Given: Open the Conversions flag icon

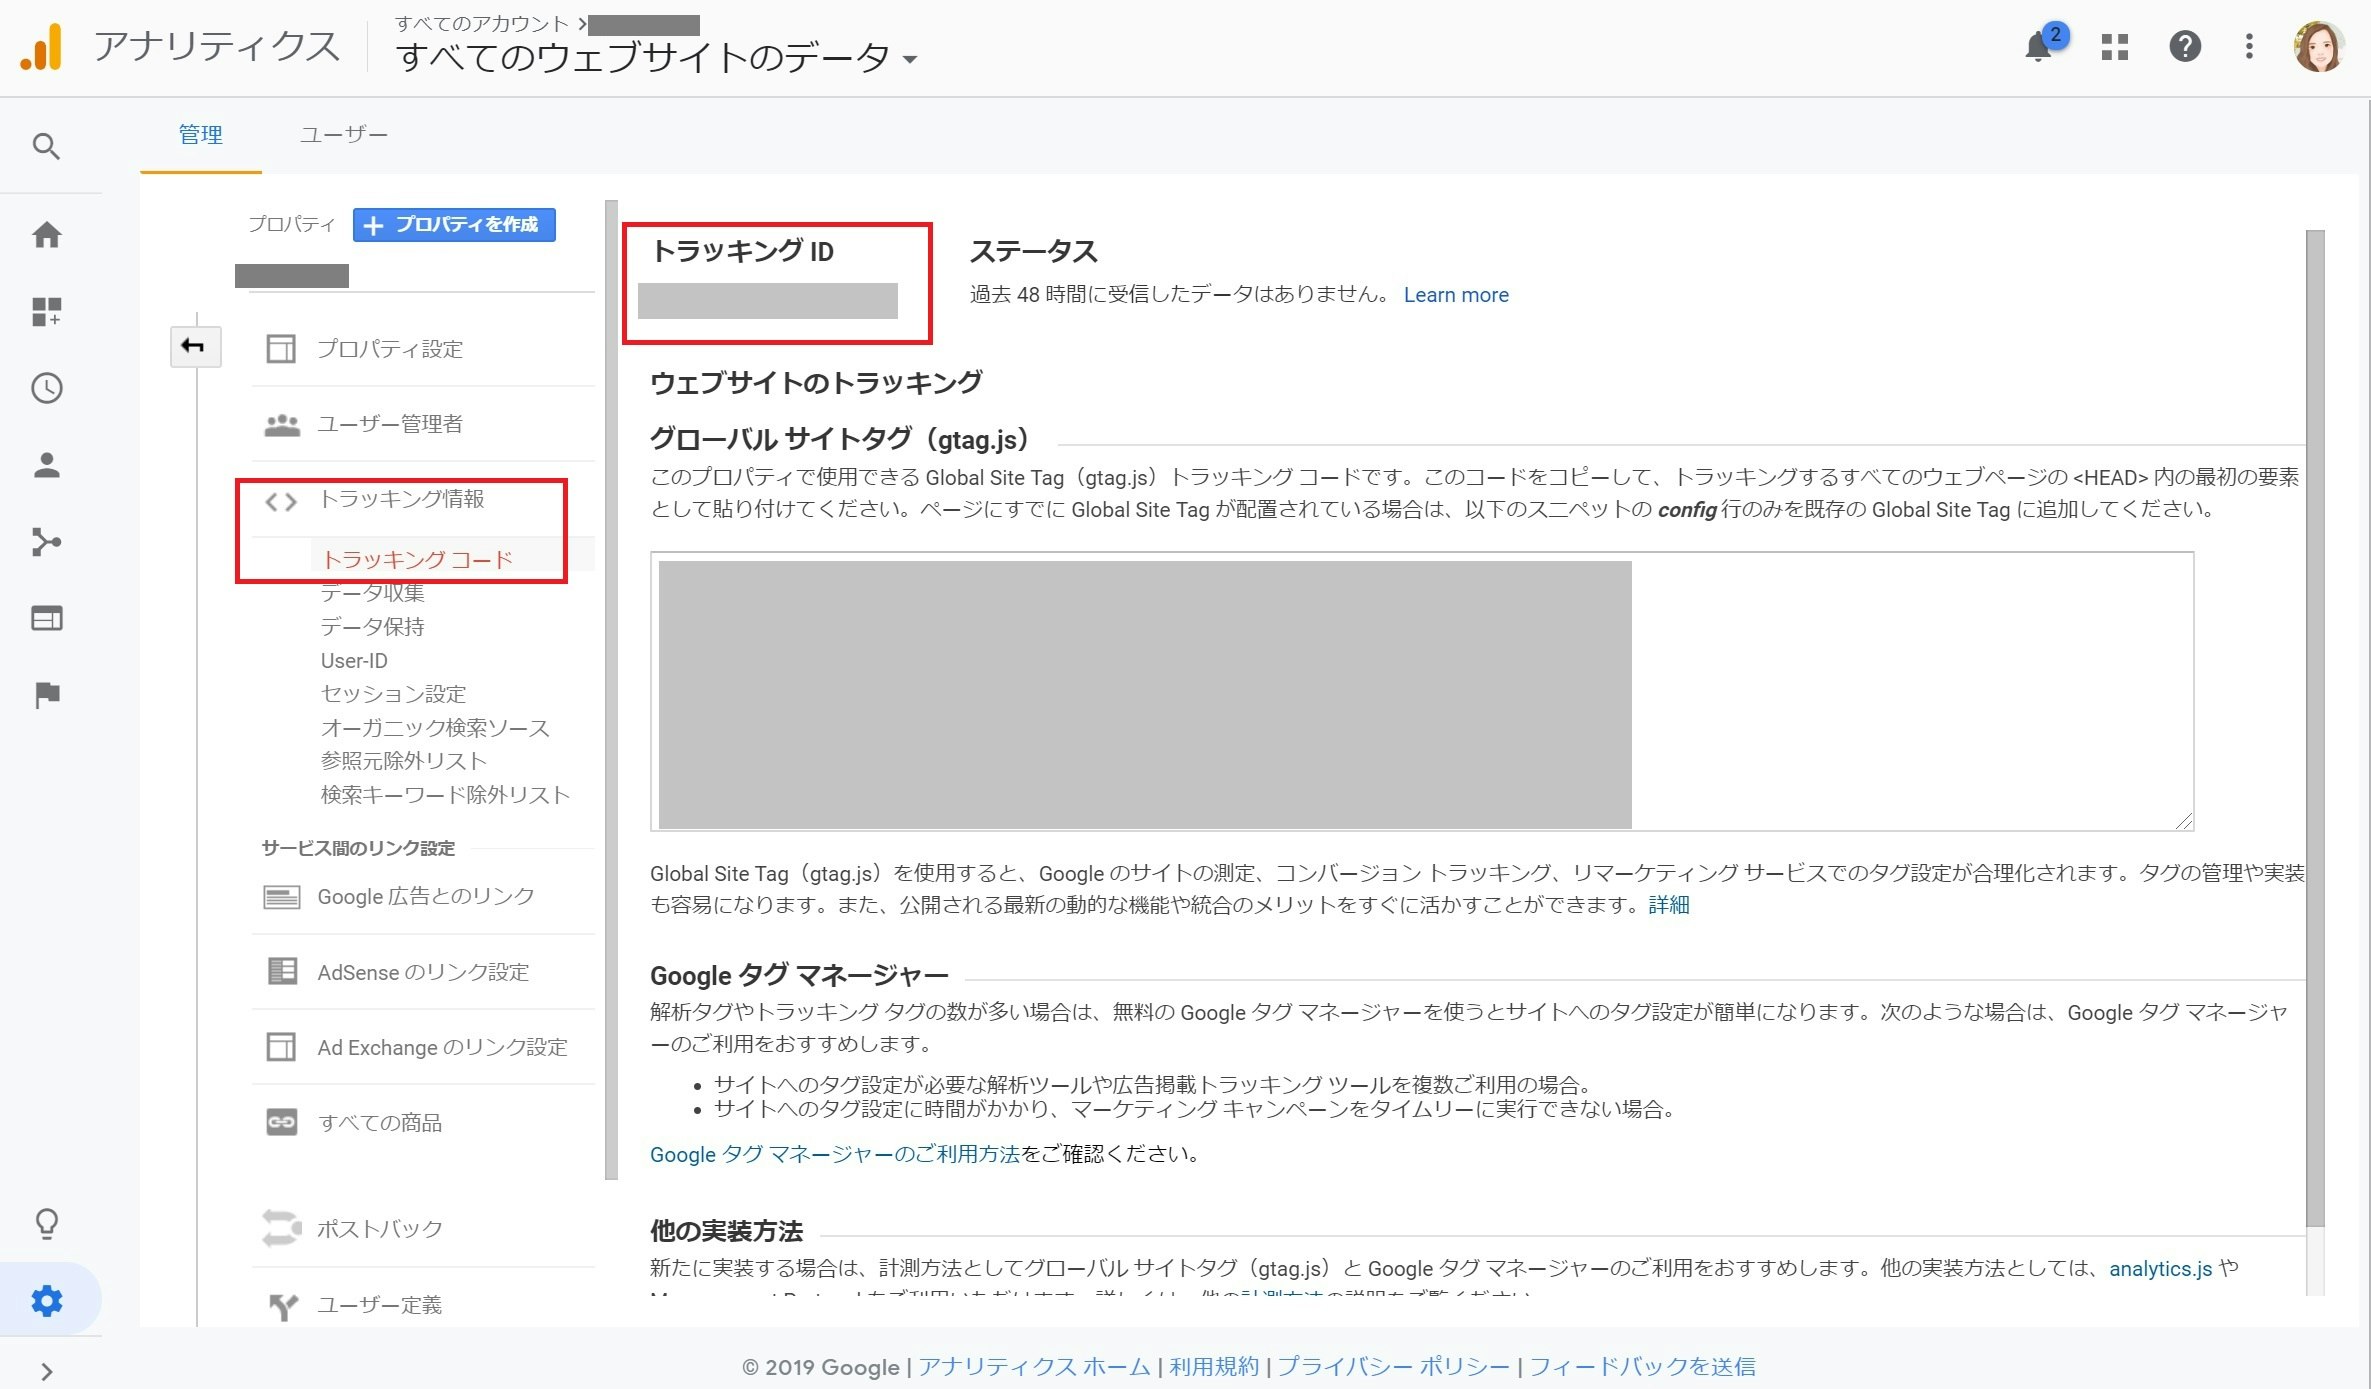Looking at the screenshot, I should [x=46, y=694].
